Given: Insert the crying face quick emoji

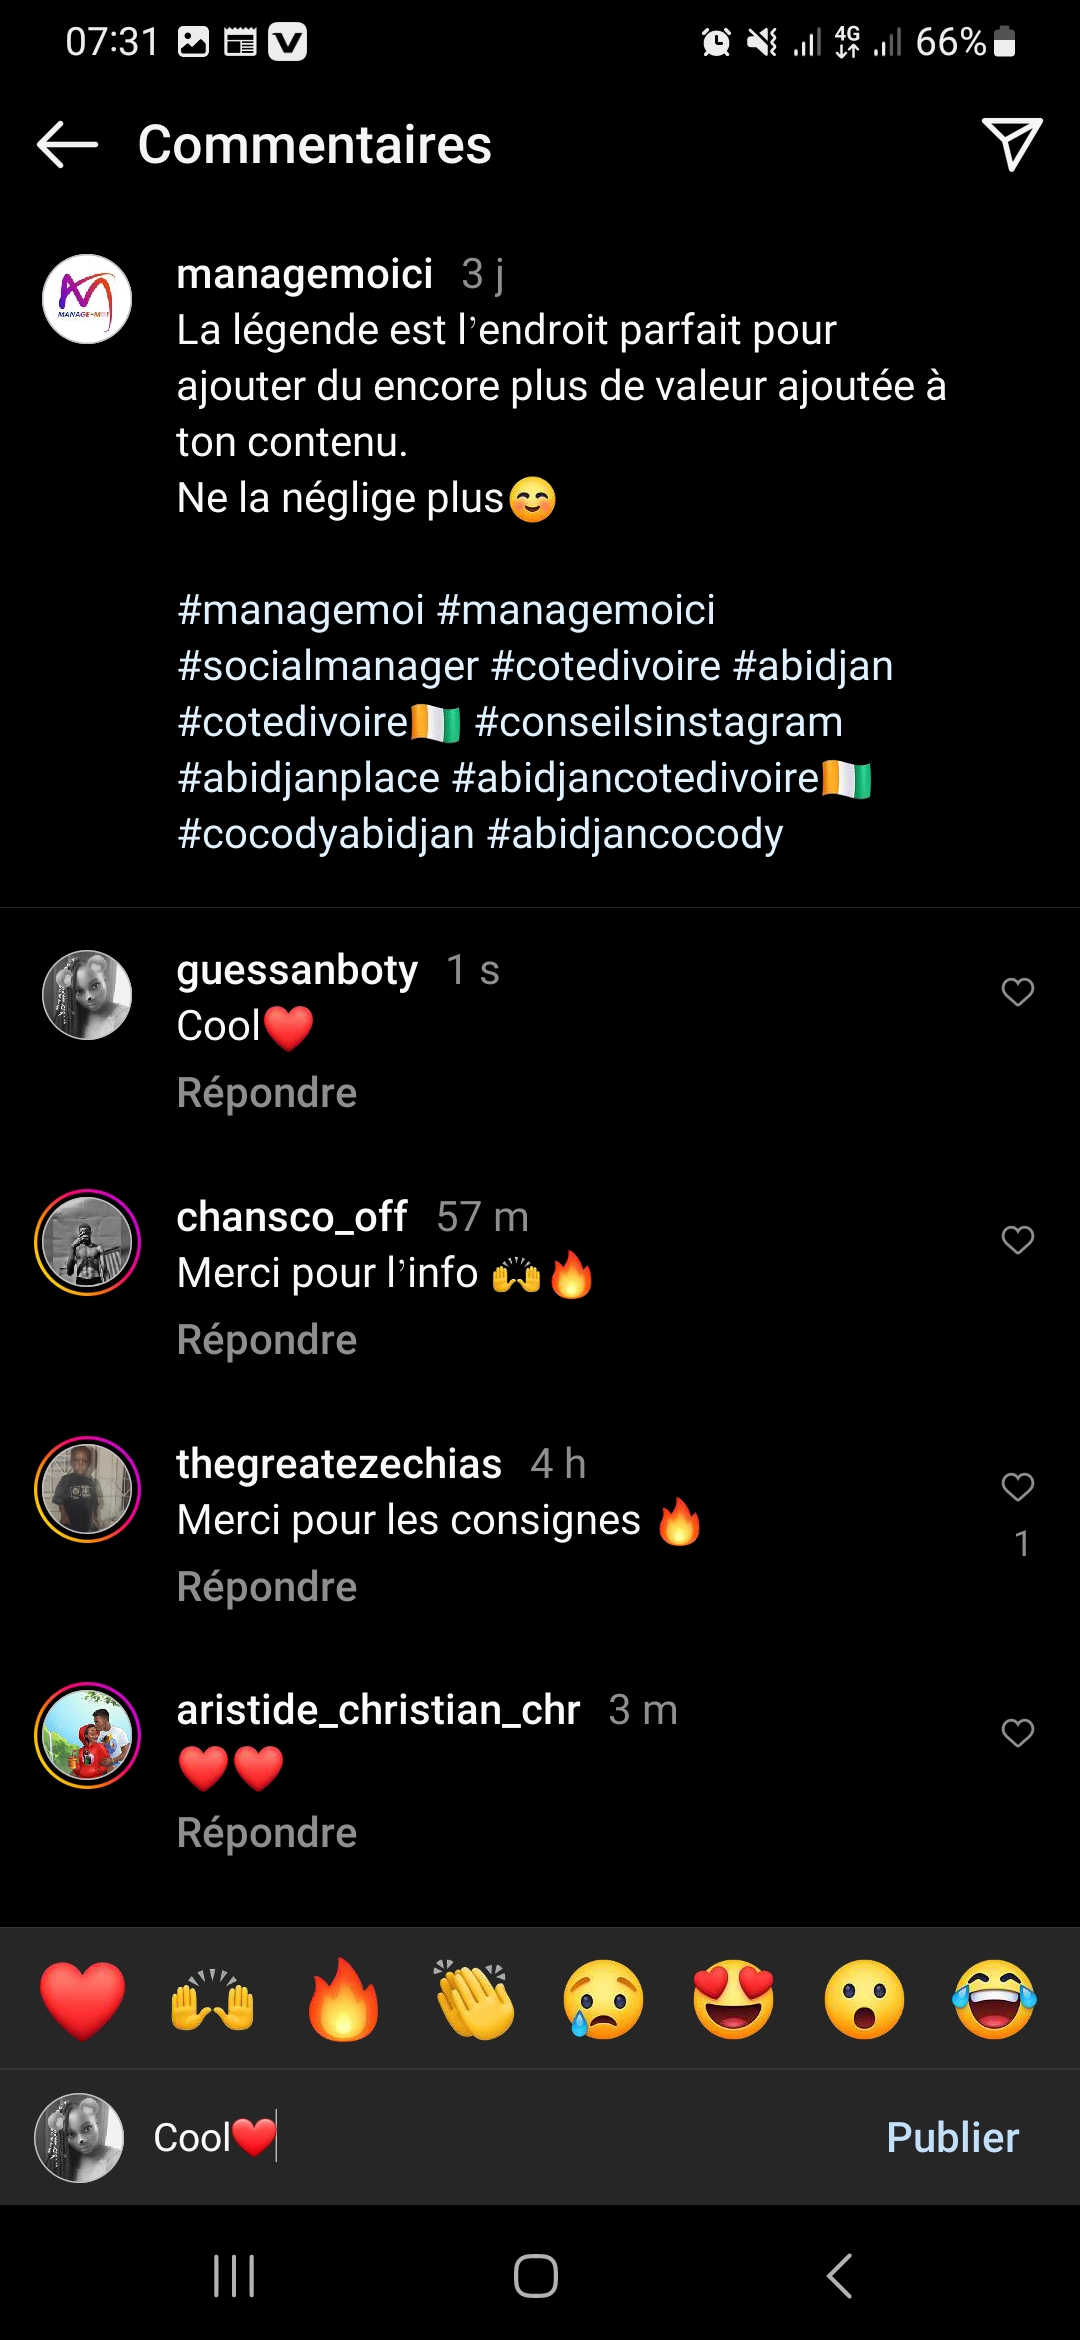Looking at the screenshot, I should (604, 2000).
